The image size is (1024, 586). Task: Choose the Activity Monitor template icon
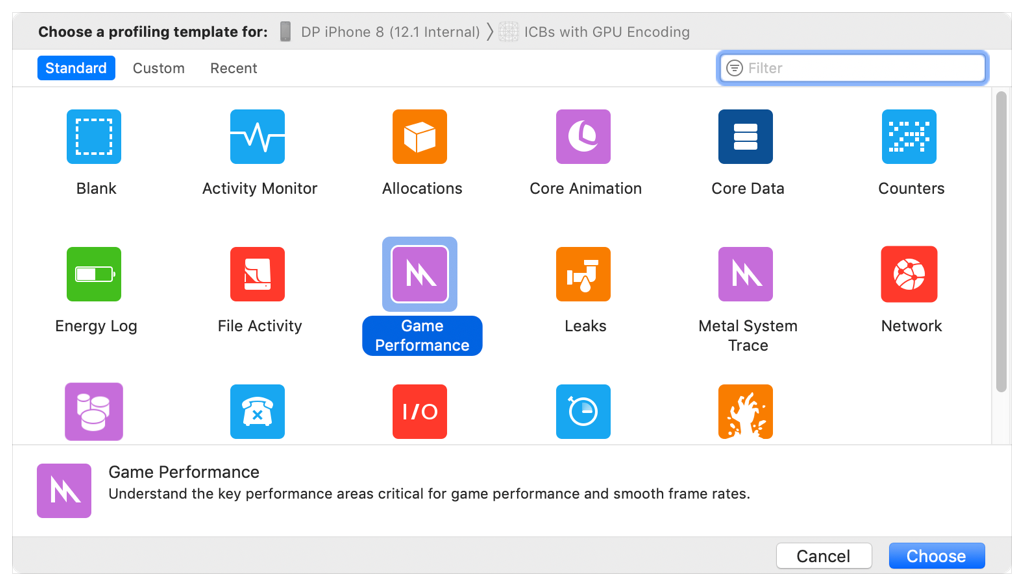pos(258,137)
